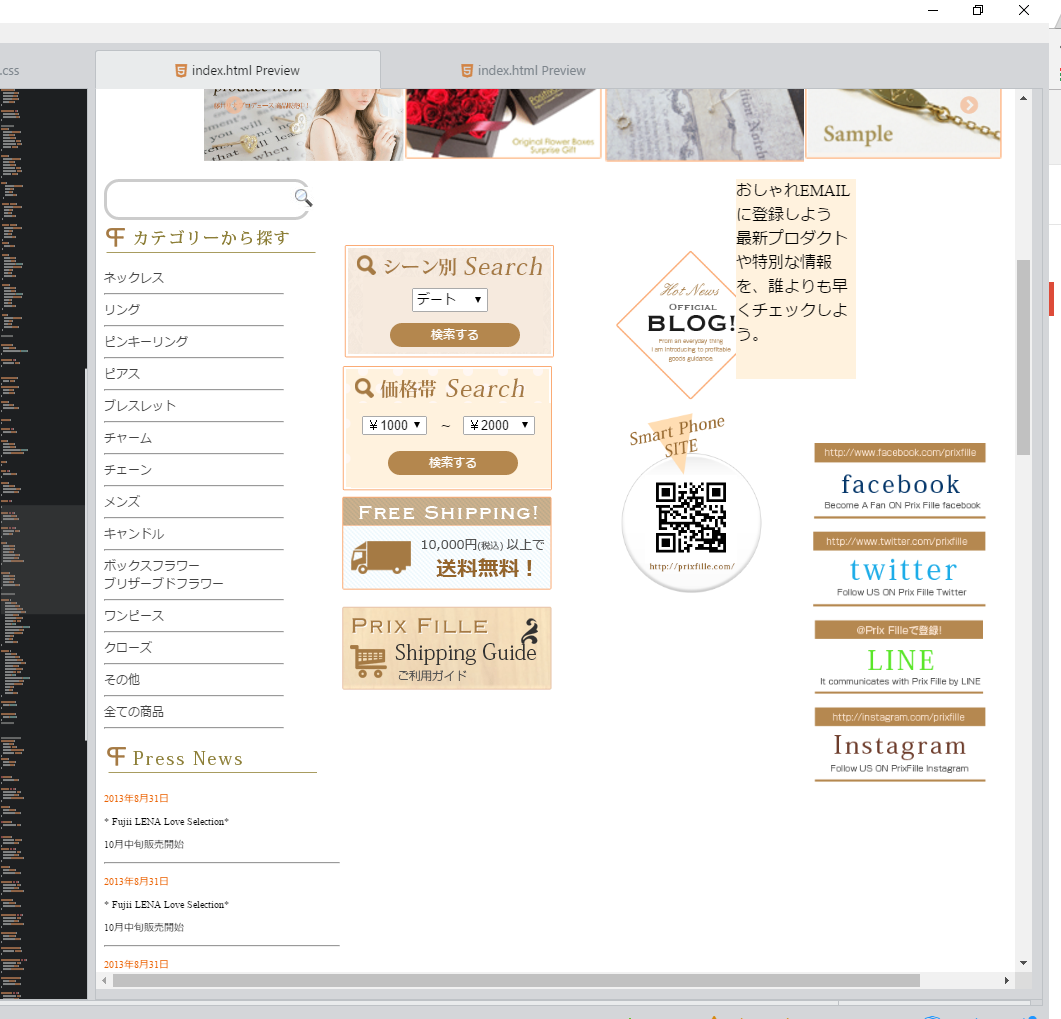This screenshot has width=1061, height=1019.
Task: Open the twitter link banner
Action: point(899,569)
